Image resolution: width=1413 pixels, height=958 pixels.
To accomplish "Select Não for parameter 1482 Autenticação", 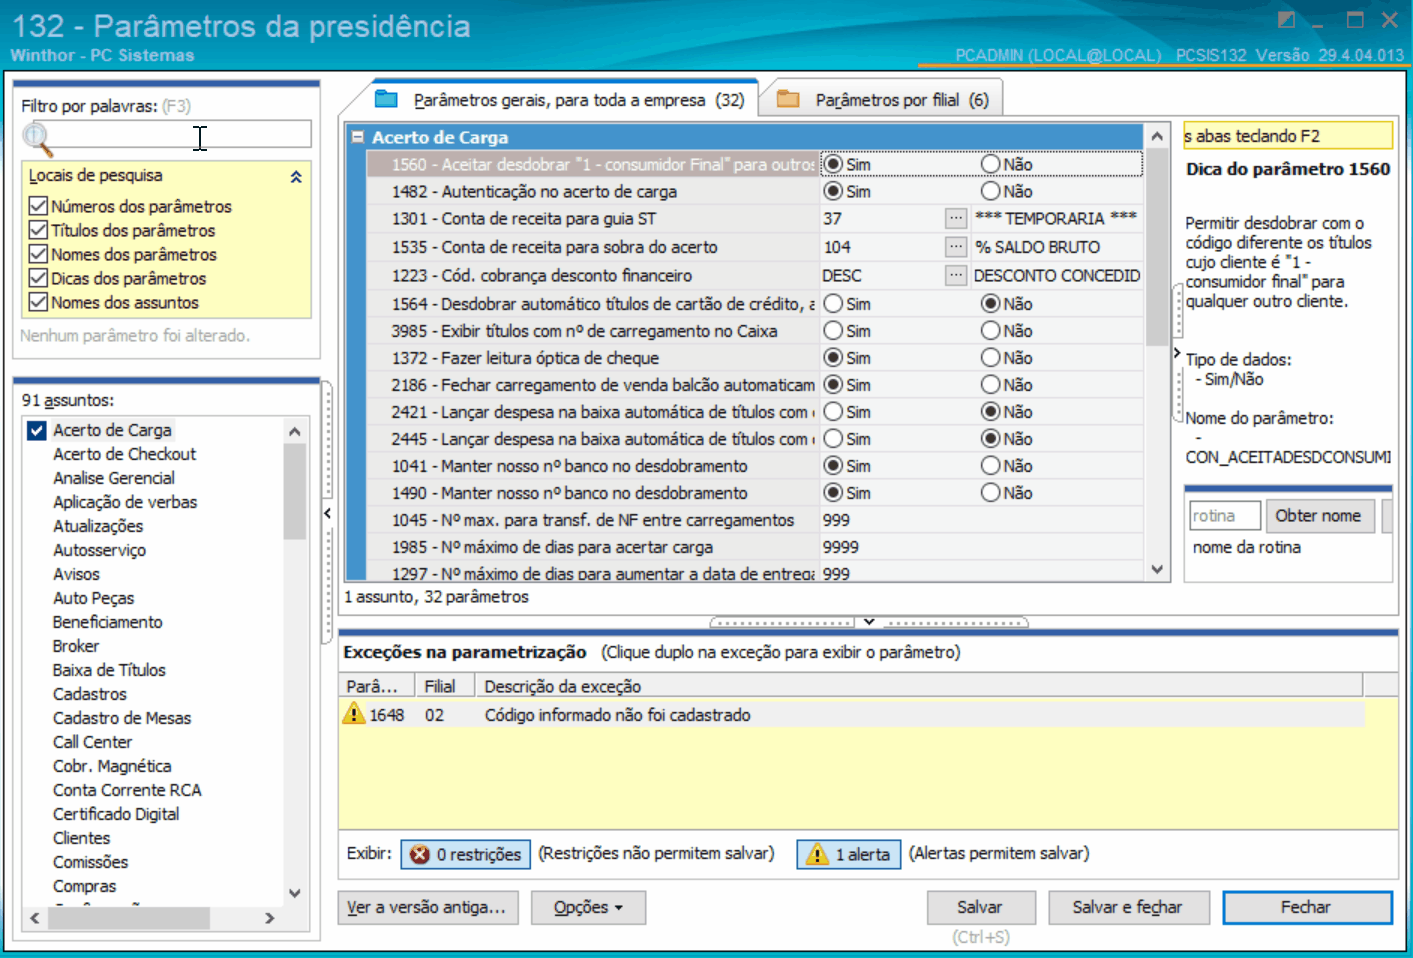I will 990,191.
